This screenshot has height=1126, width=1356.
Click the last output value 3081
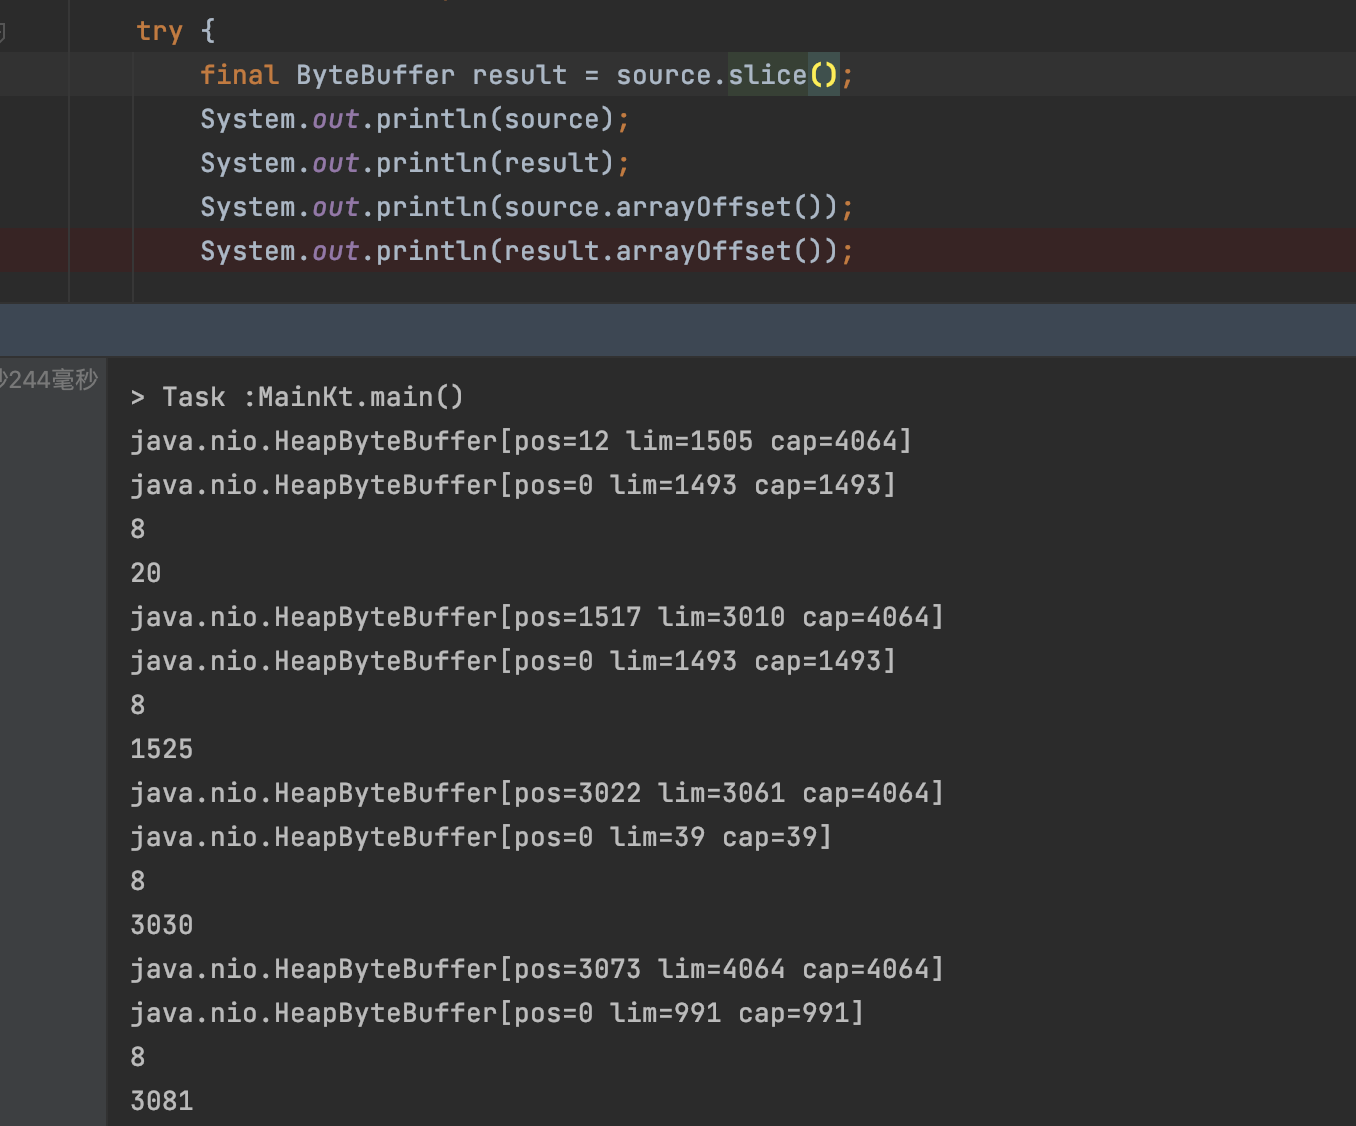click(161, 1100)
